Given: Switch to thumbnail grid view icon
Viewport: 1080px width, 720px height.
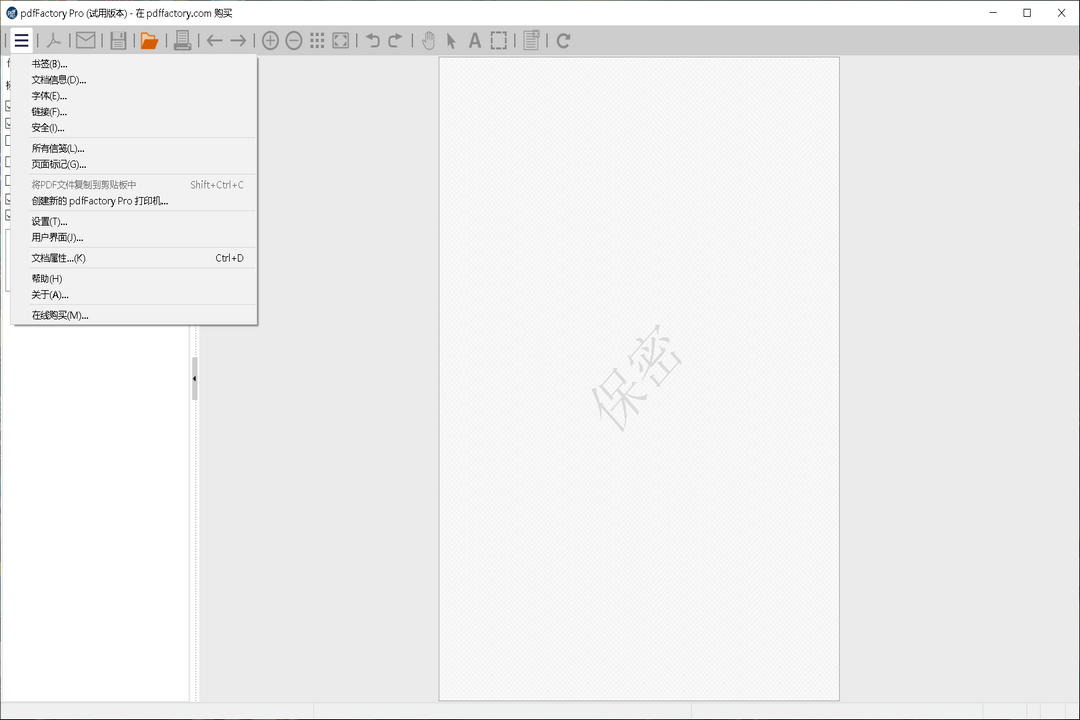Looking at the screenshot, I should tap(317, 41).
